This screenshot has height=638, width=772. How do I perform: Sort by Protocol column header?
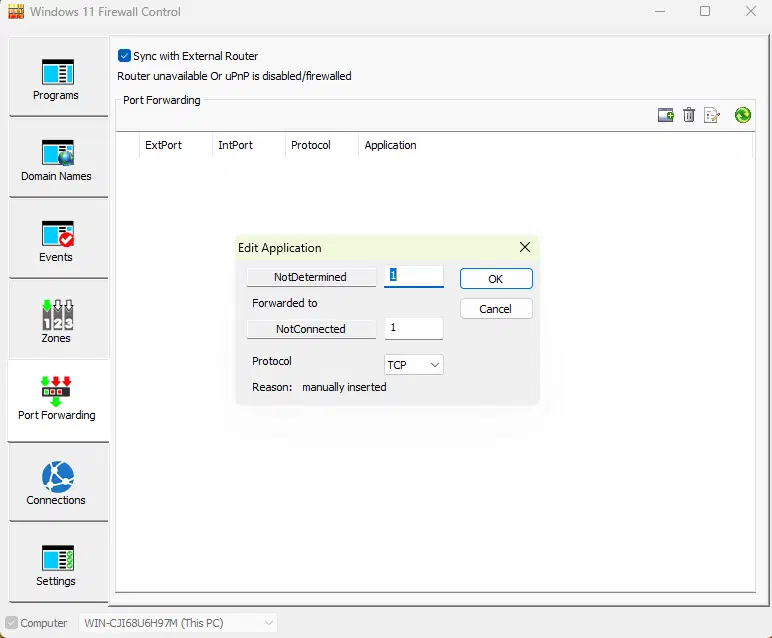coord(322,145)
